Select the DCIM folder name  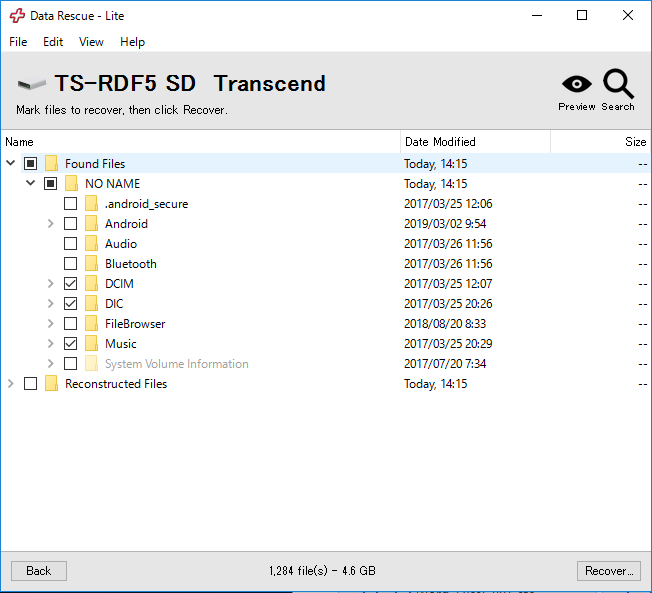tap(119, 284)
